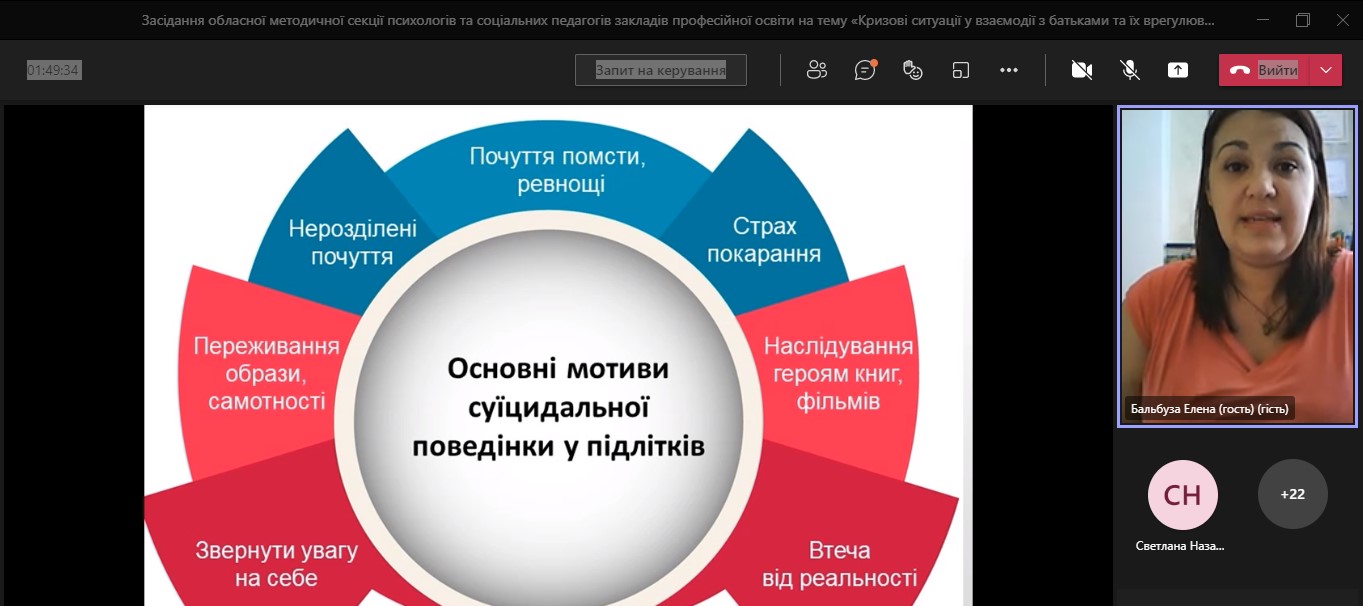Image resolution: width=1363 pixels, height=606 pixels.
Task: Click the meeting timer 01:49:34
Action: [54, 70]
